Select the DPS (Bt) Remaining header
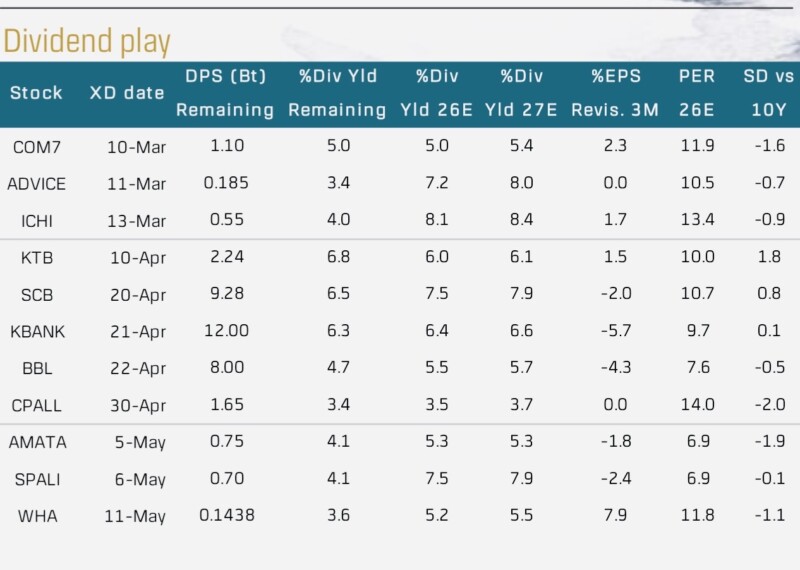The image size is (800, 570). tap(224, 93)
